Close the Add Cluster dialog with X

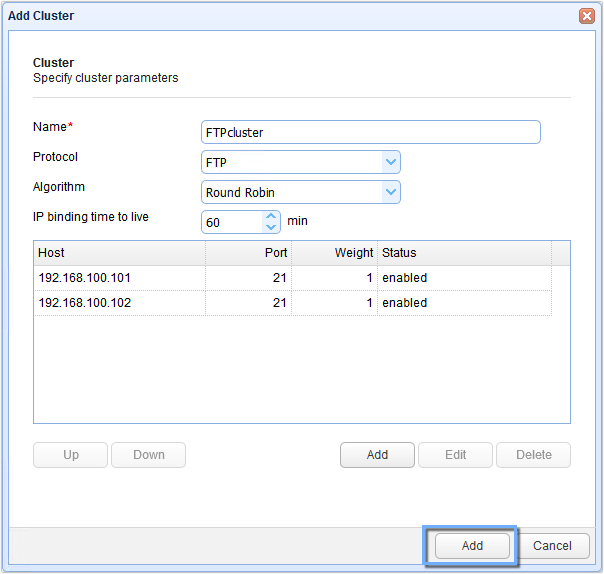[587, 16]
